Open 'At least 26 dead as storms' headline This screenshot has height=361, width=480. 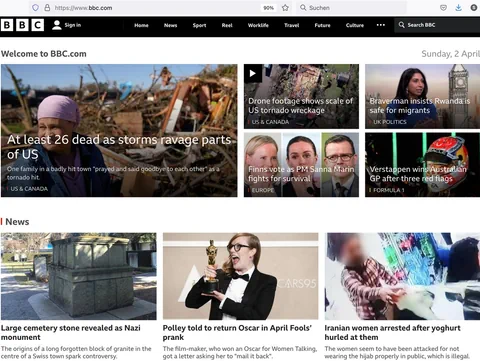tap(119, 147)
